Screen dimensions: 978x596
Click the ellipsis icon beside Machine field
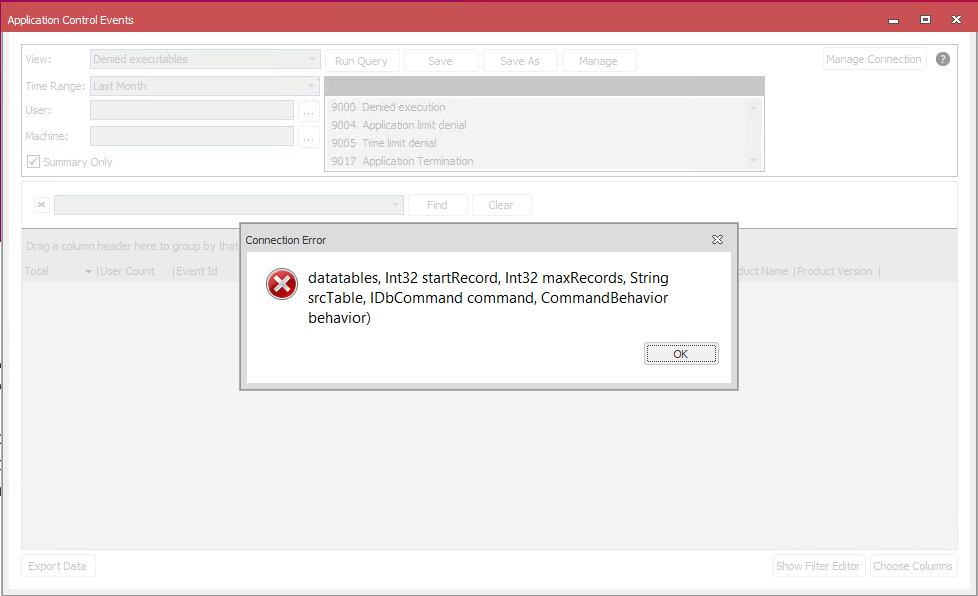pos(308,136)
